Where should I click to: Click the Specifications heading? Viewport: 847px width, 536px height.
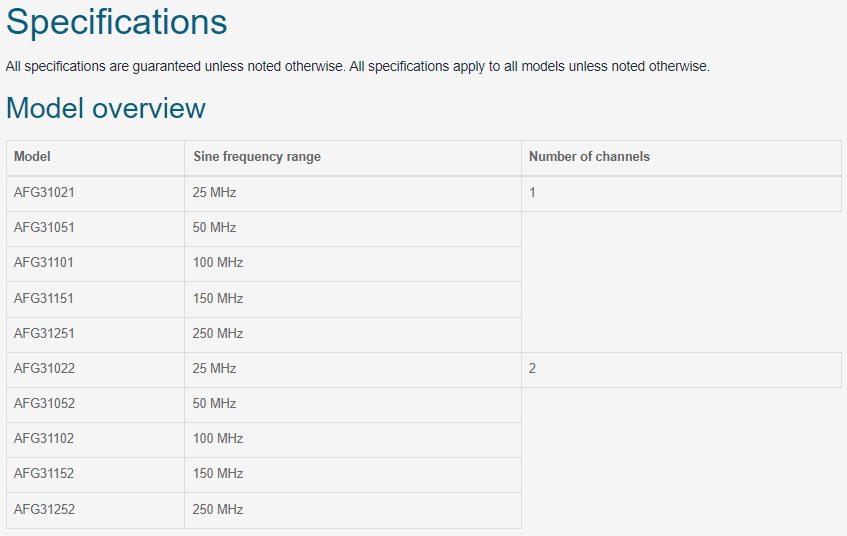[x=117, y=23]
